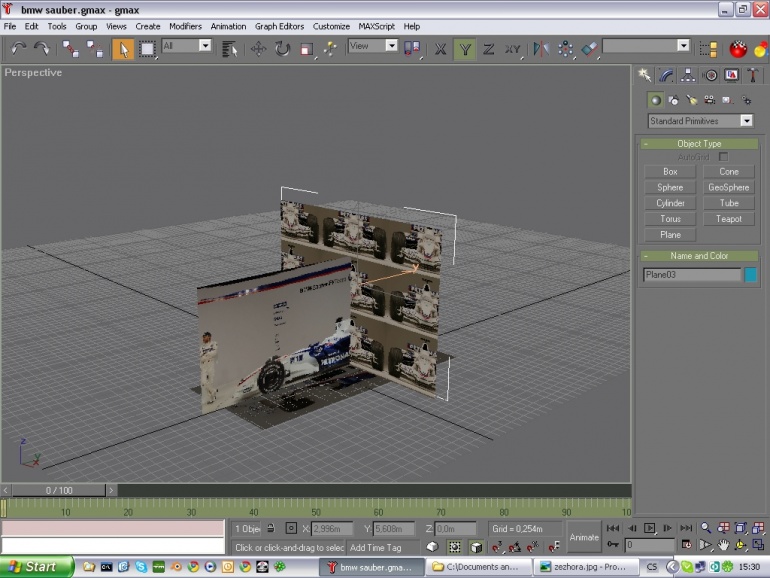Image resolution: width=770 pixels, height=578 pixels.
Task: Switch to the Hierarchy panel tab
Action: (x=688, y=75)
